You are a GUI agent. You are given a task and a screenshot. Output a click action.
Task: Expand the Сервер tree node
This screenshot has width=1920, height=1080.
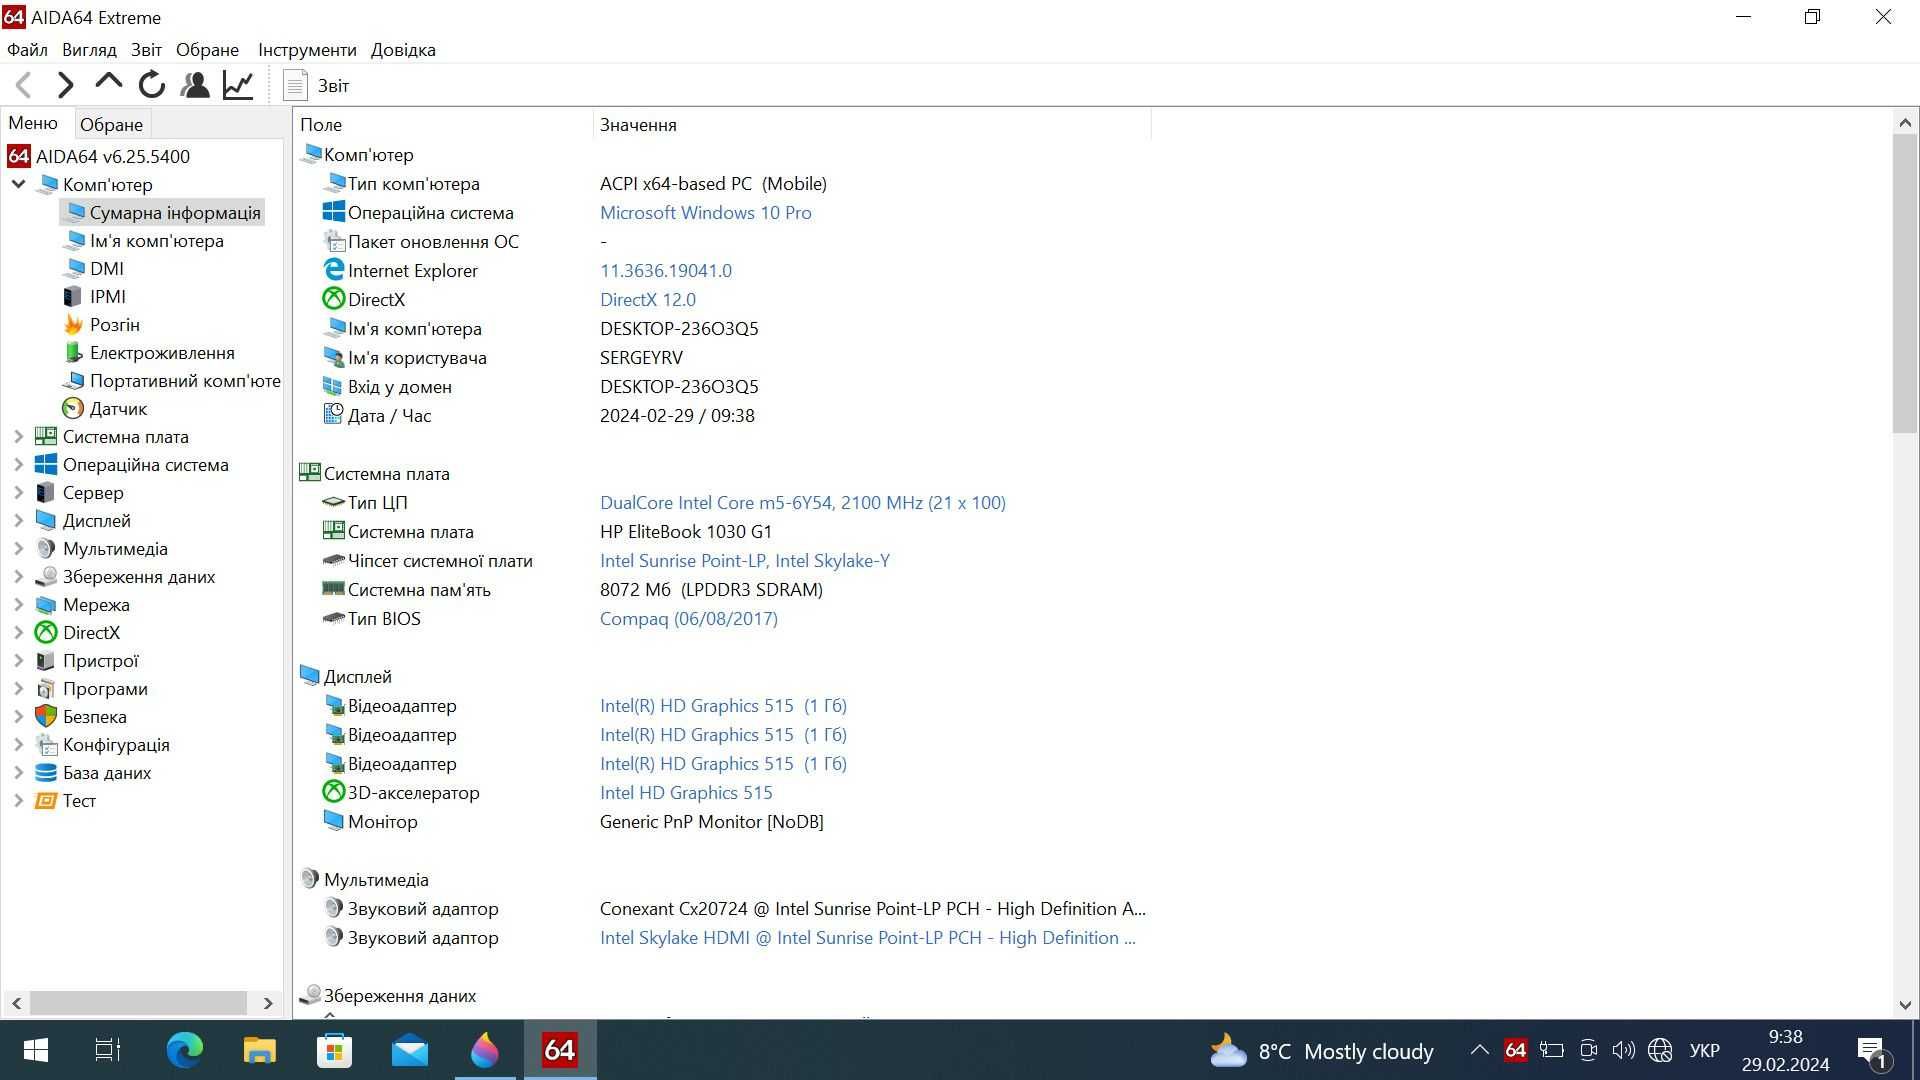[18, 492]
